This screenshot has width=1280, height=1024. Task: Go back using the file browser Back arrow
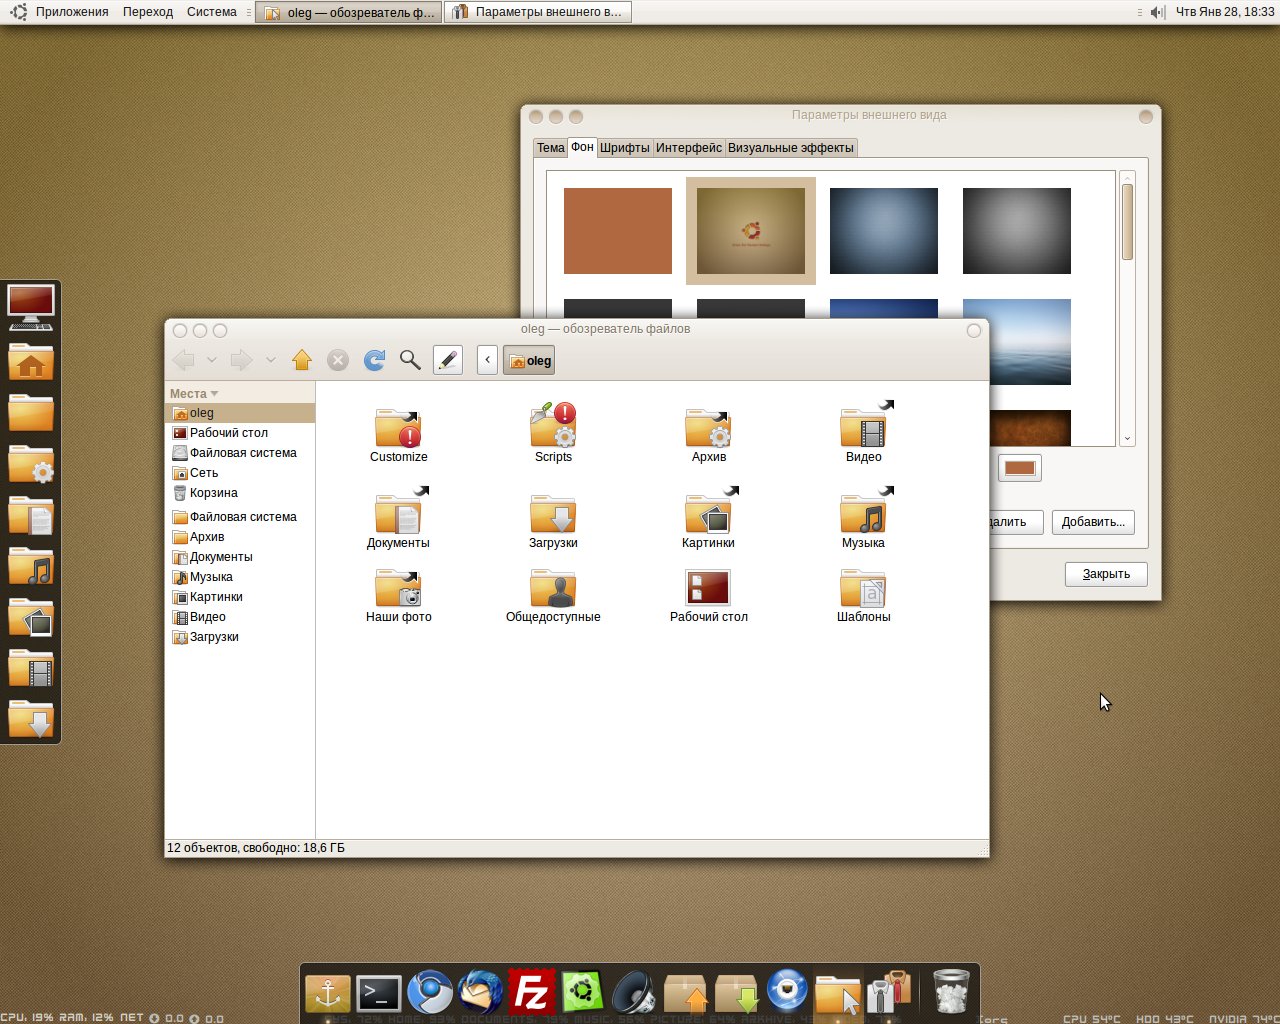click(x=183, y=360)
